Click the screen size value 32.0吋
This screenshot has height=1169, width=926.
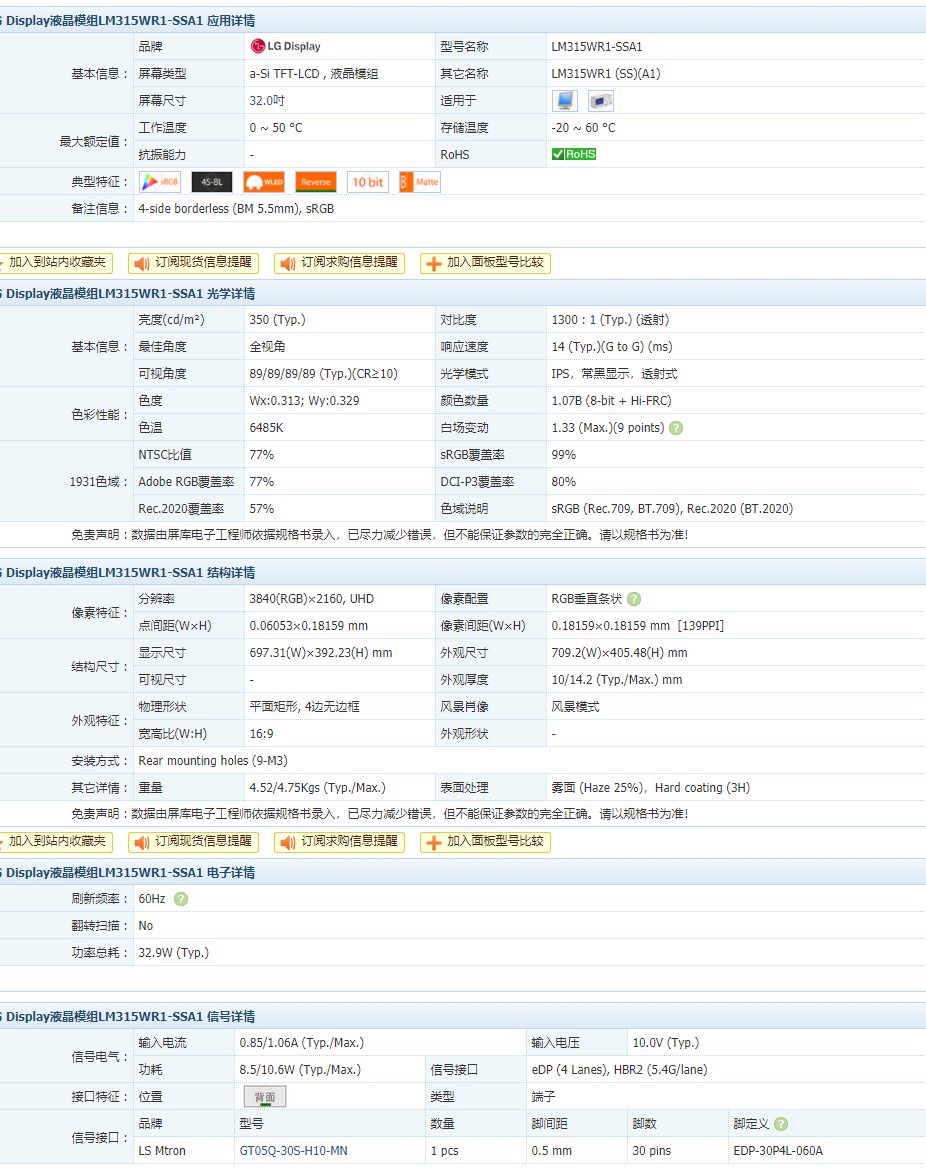267,101
